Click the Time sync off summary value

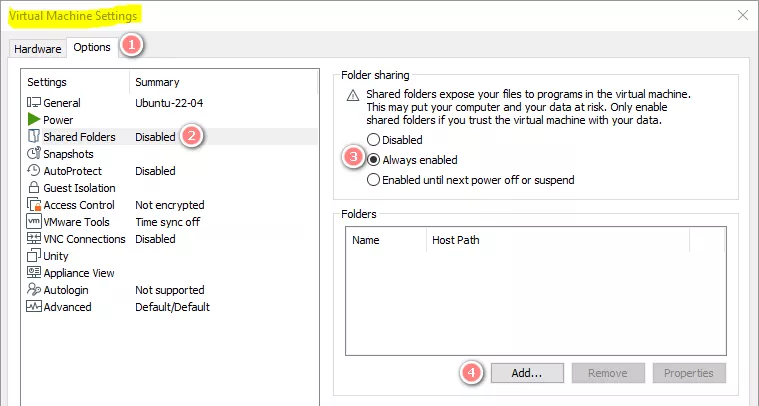pos(167,222)
